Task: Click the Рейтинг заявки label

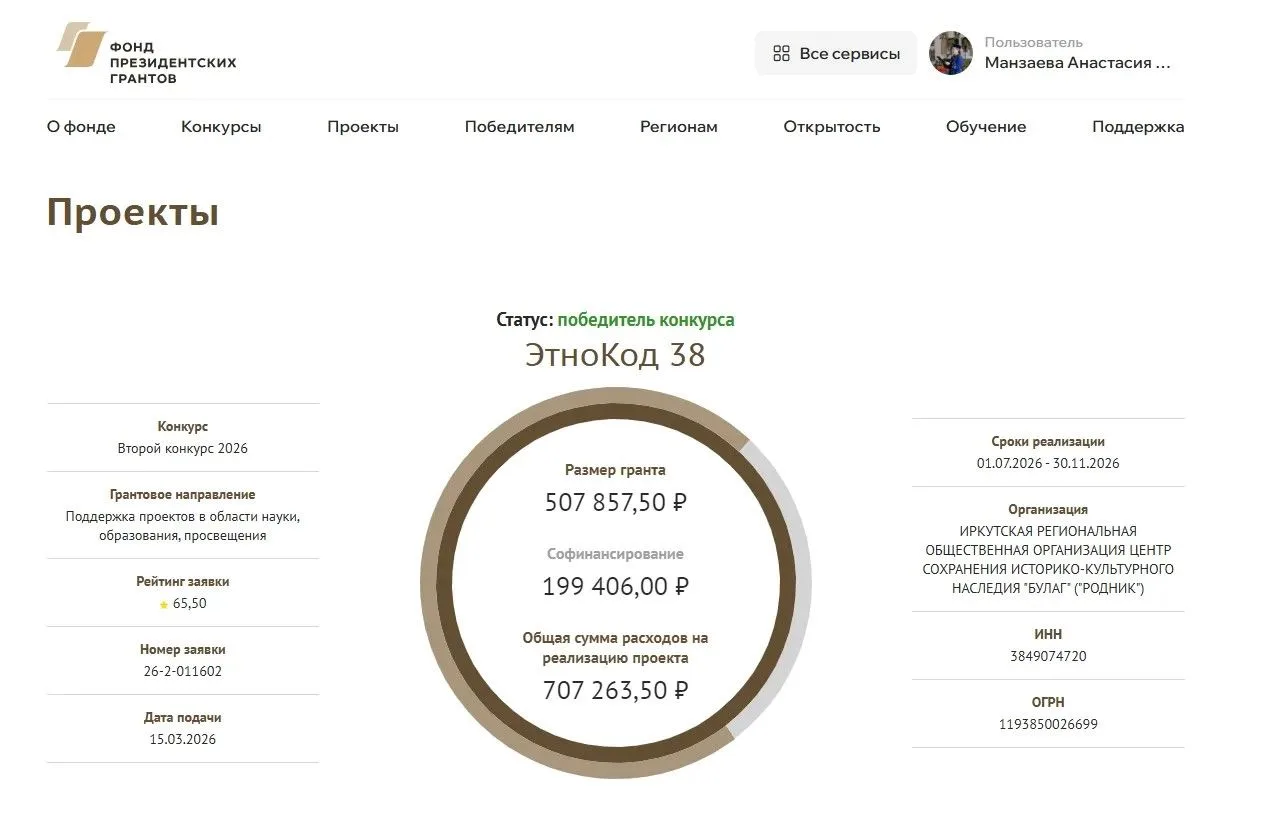Action: 183,582
